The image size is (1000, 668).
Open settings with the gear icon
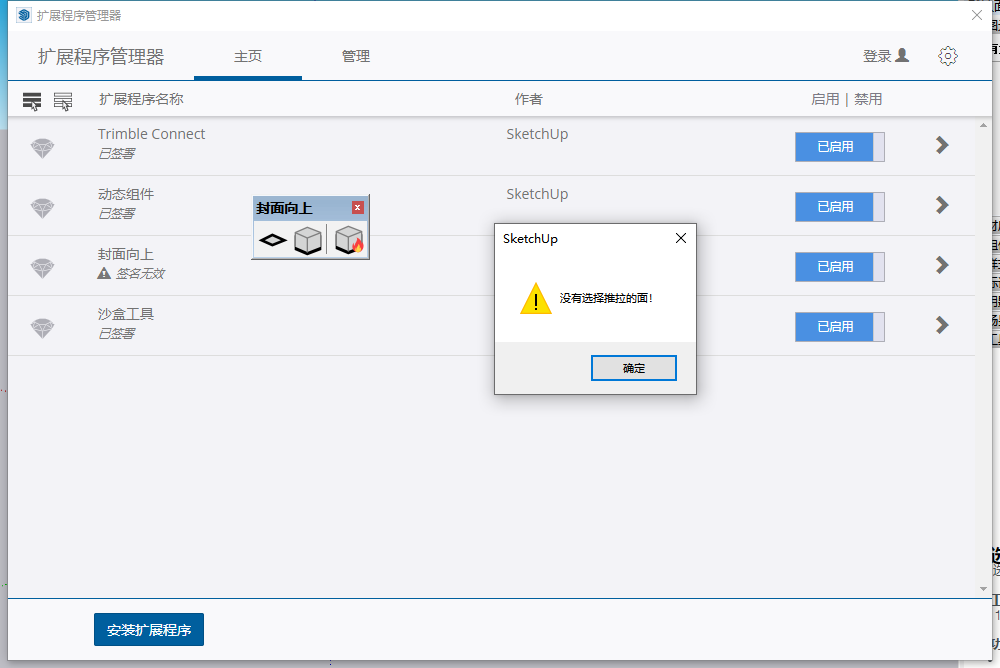pyautogui.click(x=948, y=56)
